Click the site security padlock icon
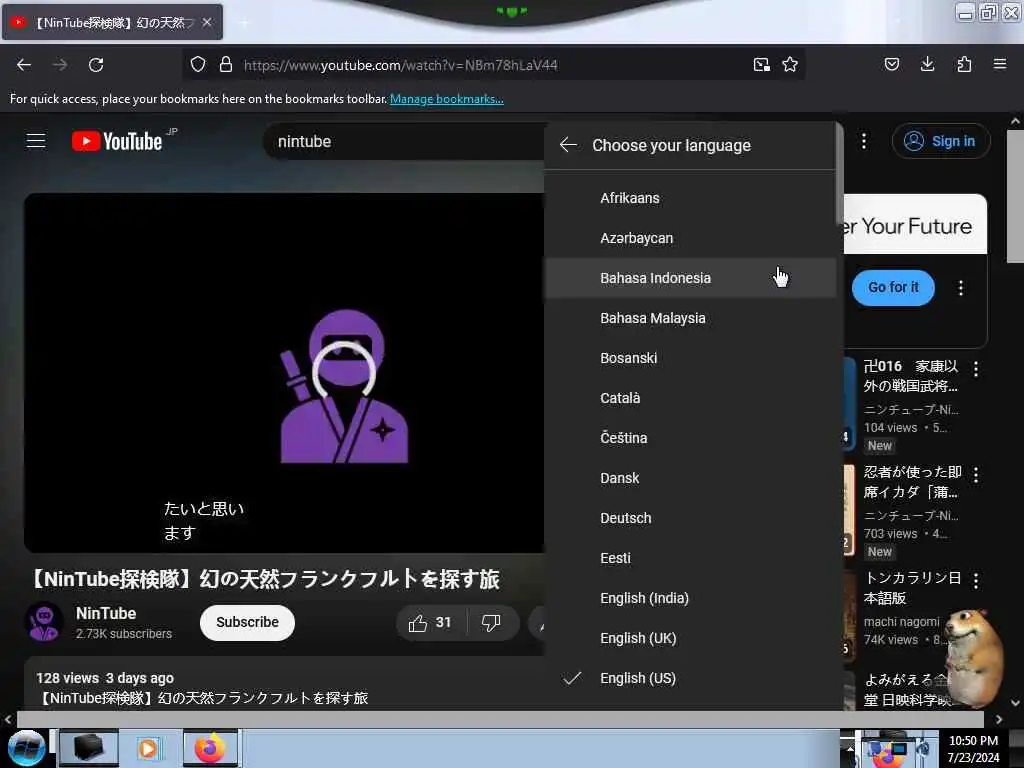This screenshot has width=1024, height=768. point(226,64)
